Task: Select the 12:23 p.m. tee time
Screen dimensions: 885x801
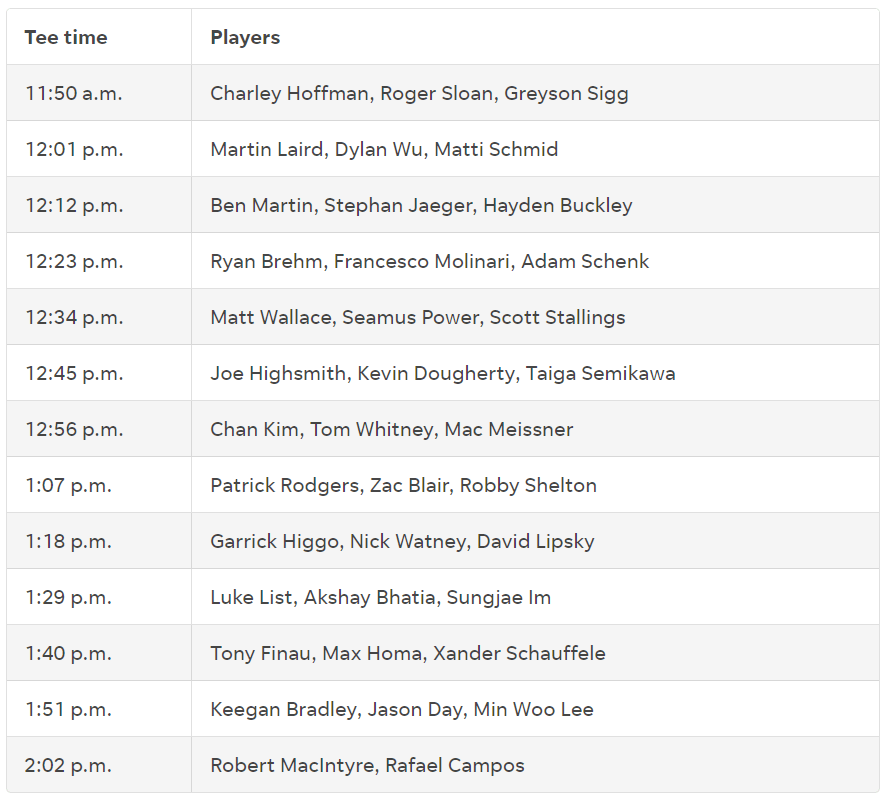Action: pos(74,261)
